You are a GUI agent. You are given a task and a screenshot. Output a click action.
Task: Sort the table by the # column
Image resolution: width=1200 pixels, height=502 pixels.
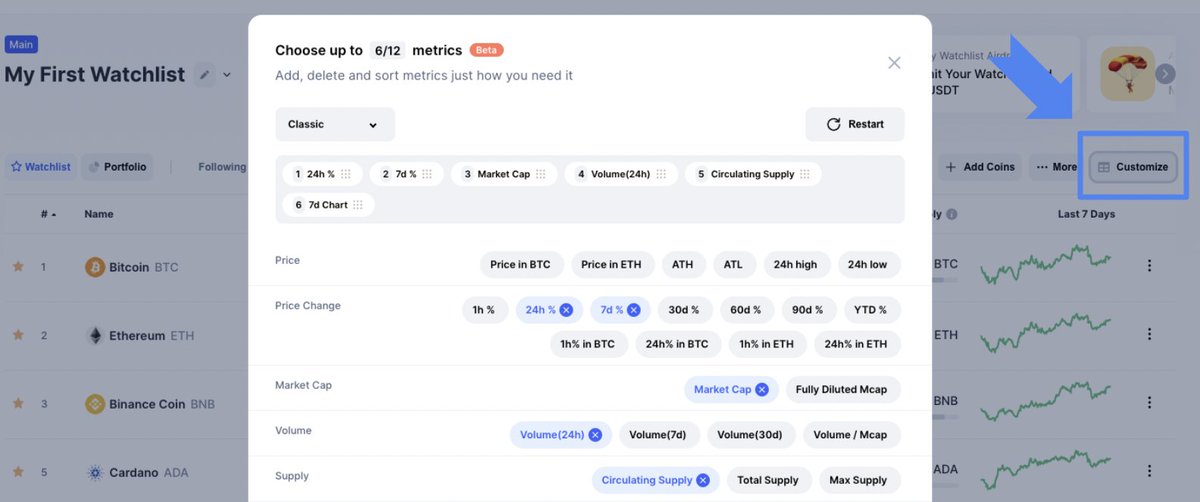pyautogui.click(x=48, y=214)
